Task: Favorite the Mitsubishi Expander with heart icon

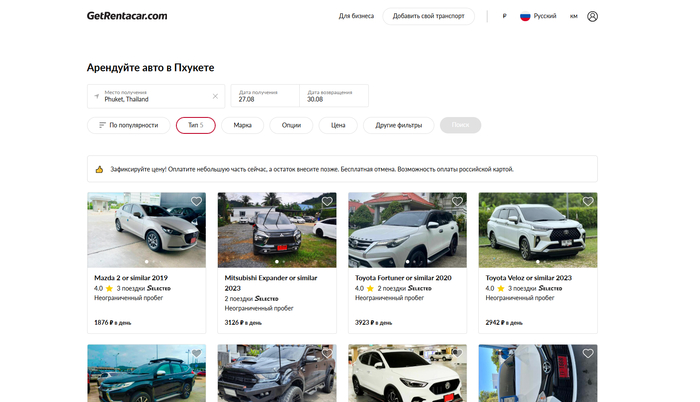Action: pos(327,201)
